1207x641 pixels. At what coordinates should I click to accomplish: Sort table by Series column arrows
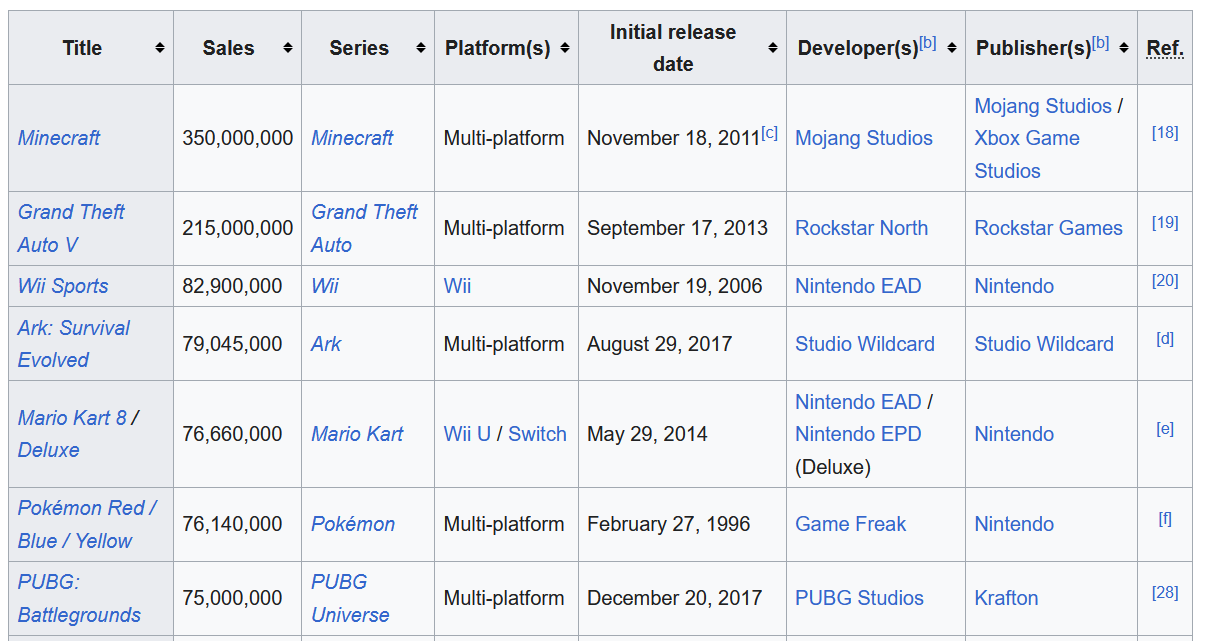click(x=421, y=48)
